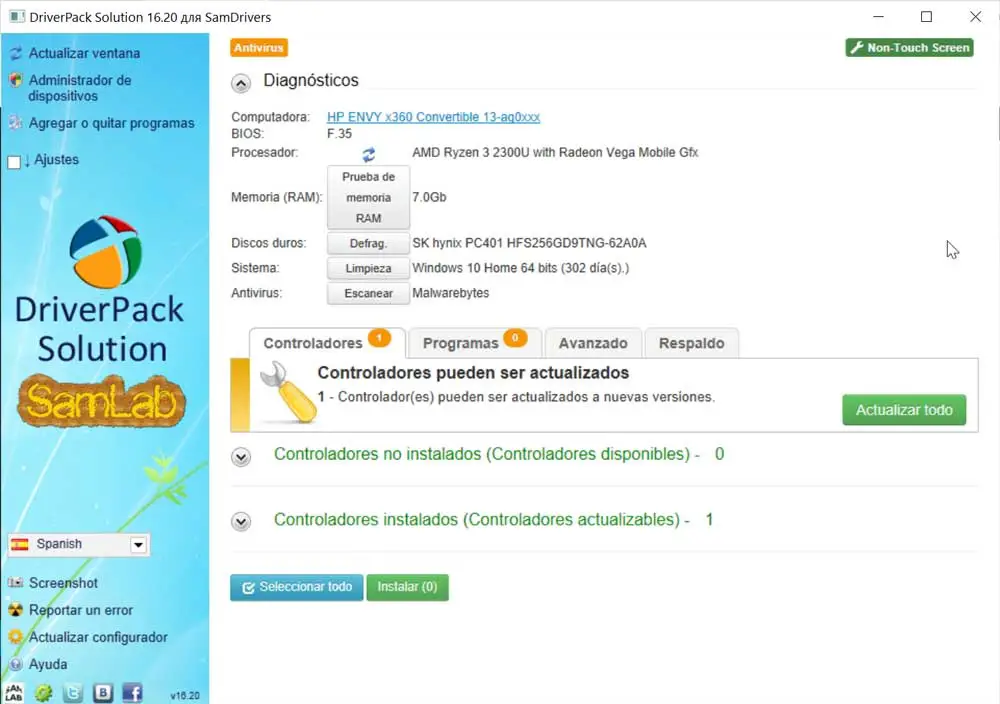Click the green gear icon in footer
This screenshot has height=704, width=1000.
click(x=43, y=693)
